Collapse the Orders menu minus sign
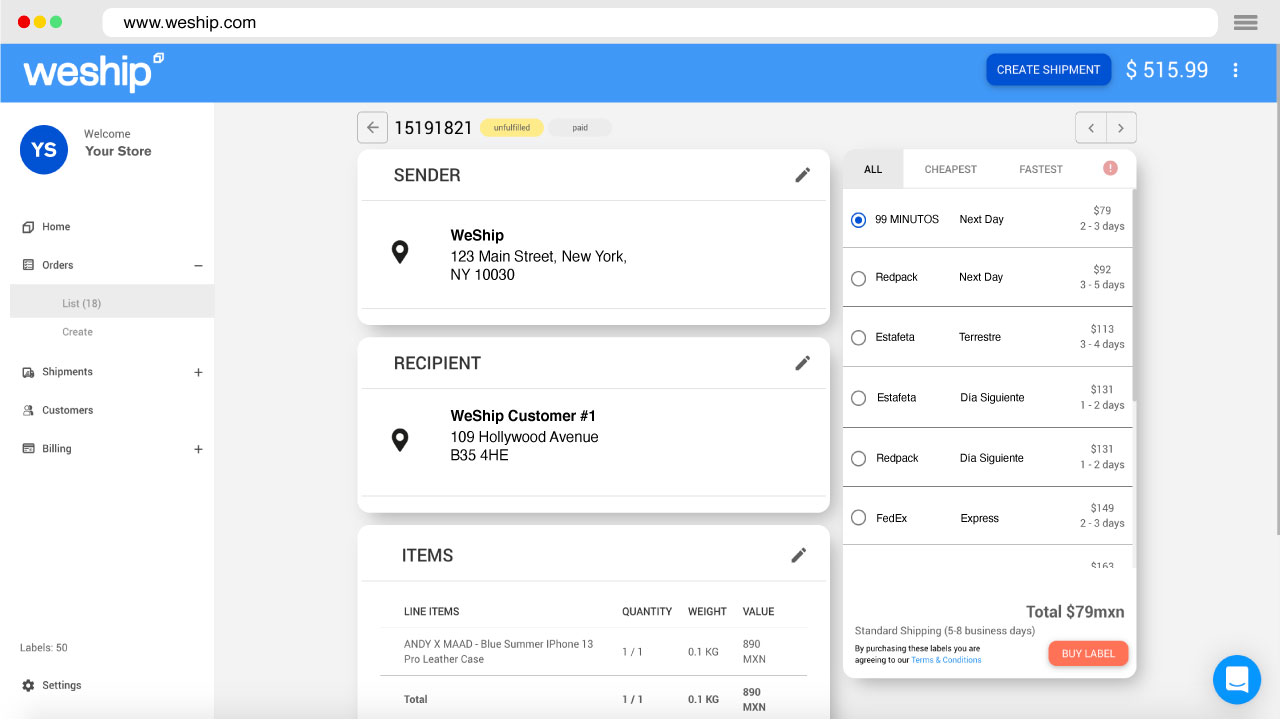1280x720 pixels. tap(198, 266)
